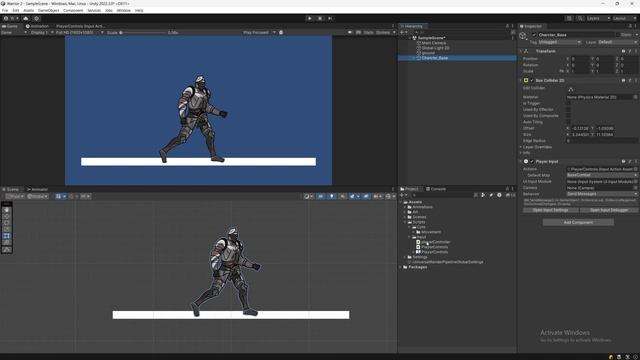
Task: Click the Edge Radius input field
Action: [x=602, y=141]
